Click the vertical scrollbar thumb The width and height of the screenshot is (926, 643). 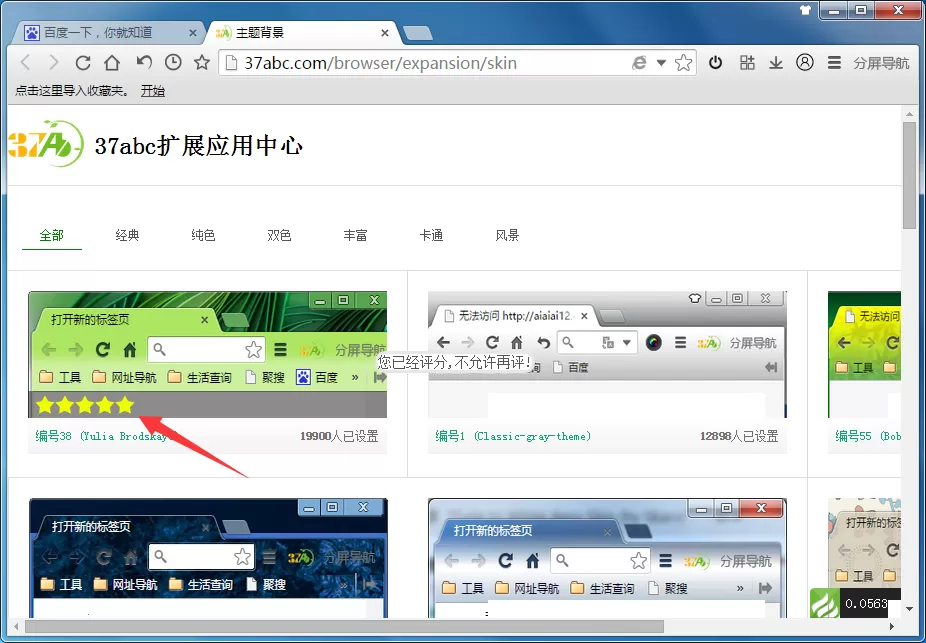pyautogui.click(x=909, y=175)
